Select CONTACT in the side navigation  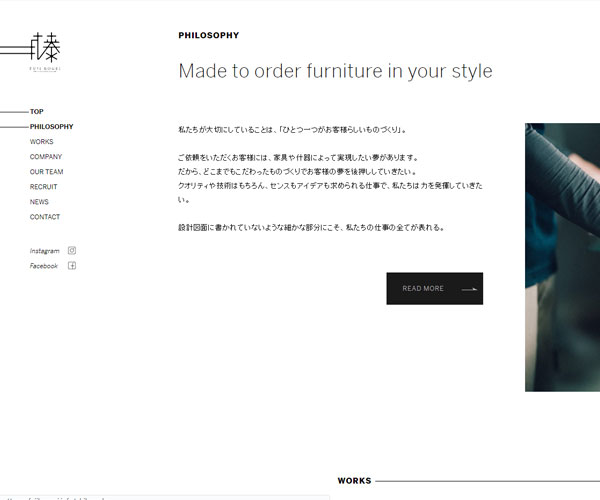[45, 217]
